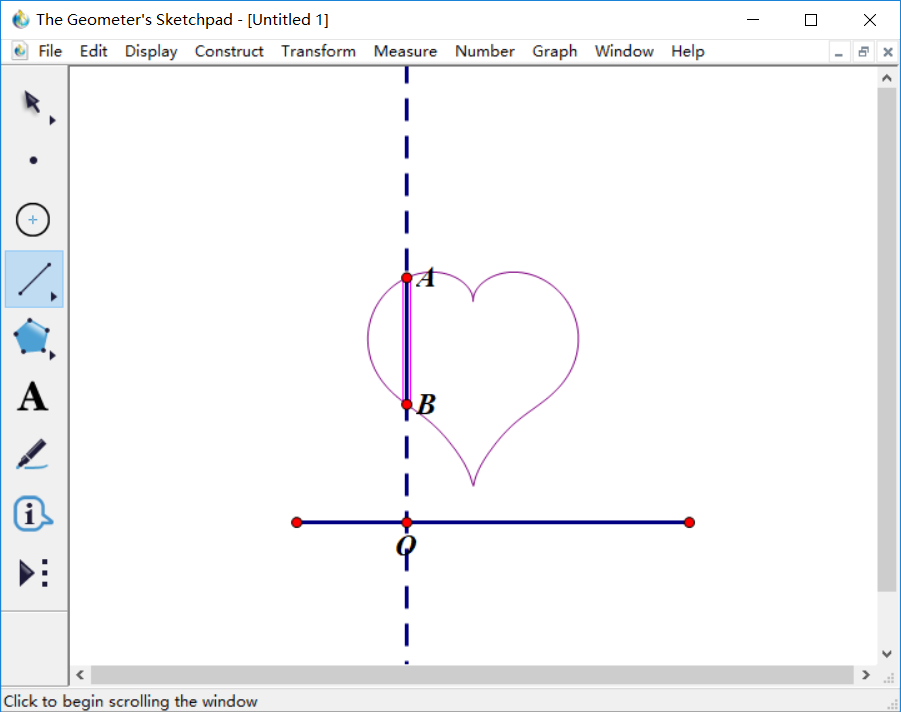Select the Selection Arrow tool

point(32,102)
